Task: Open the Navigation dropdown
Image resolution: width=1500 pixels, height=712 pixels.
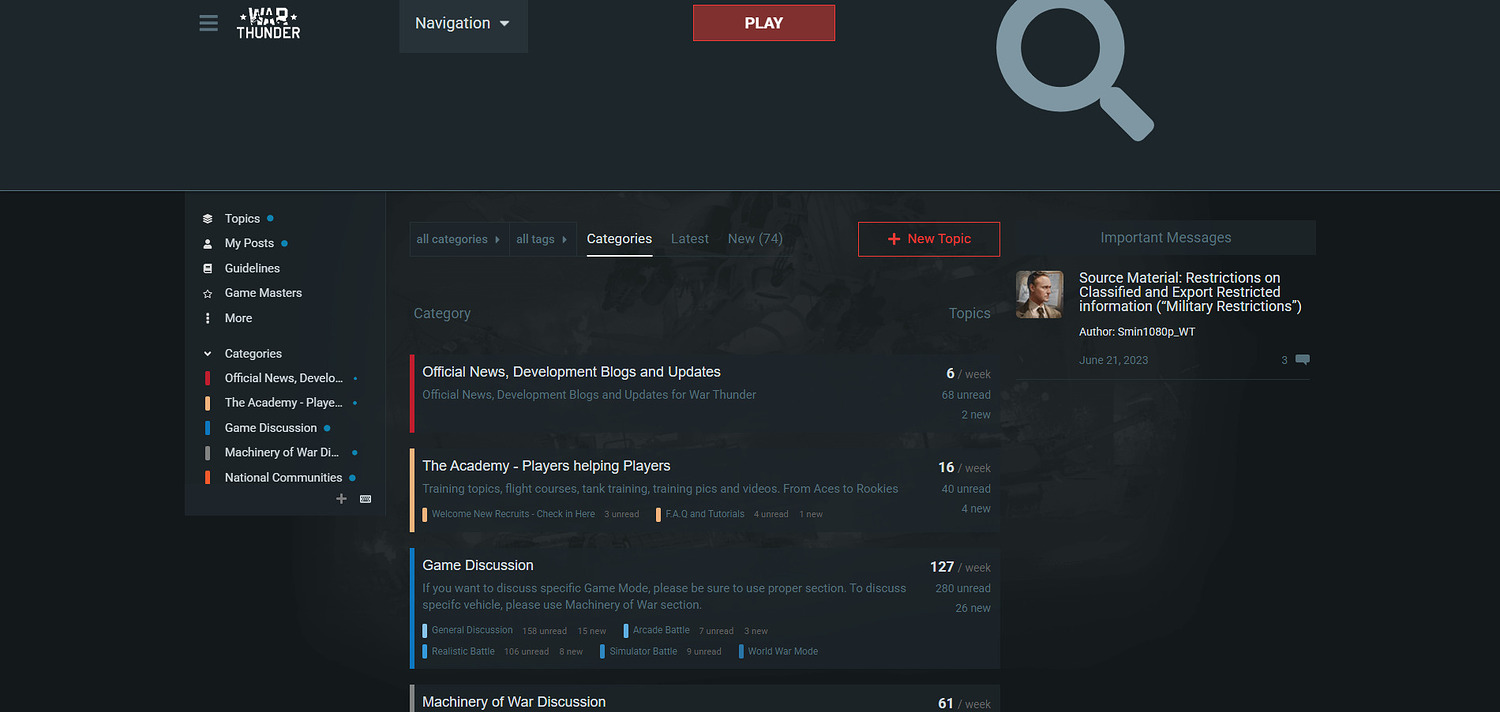Action: (x=463, y=24)
